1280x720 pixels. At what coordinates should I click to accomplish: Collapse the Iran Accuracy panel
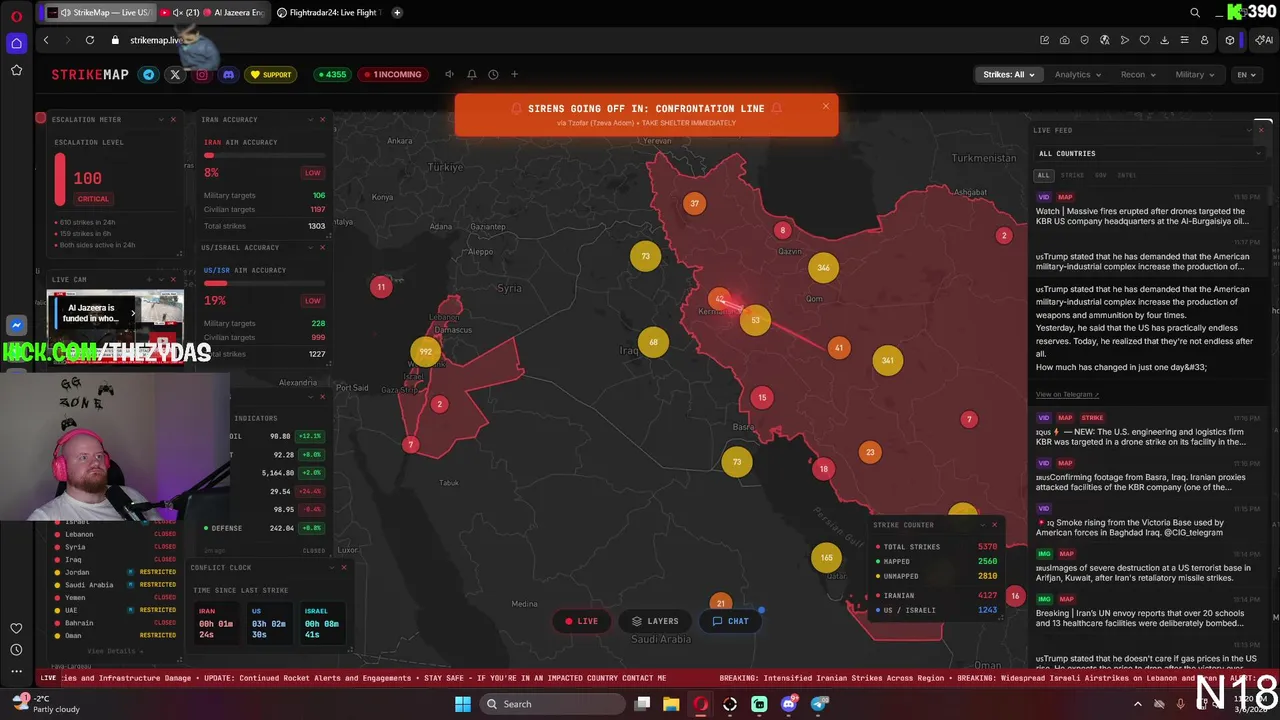[x=310, y=119]
